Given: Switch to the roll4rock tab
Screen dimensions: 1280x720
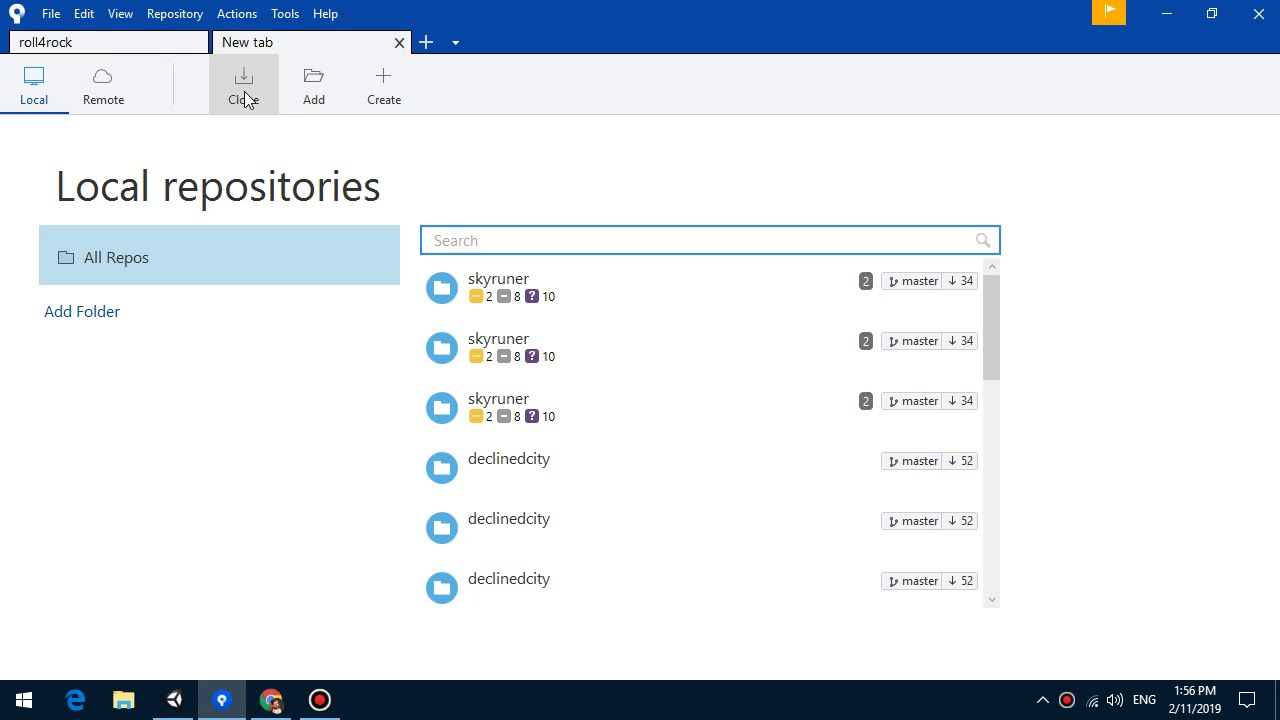Looking at the screenshot, I should [109, 42].
